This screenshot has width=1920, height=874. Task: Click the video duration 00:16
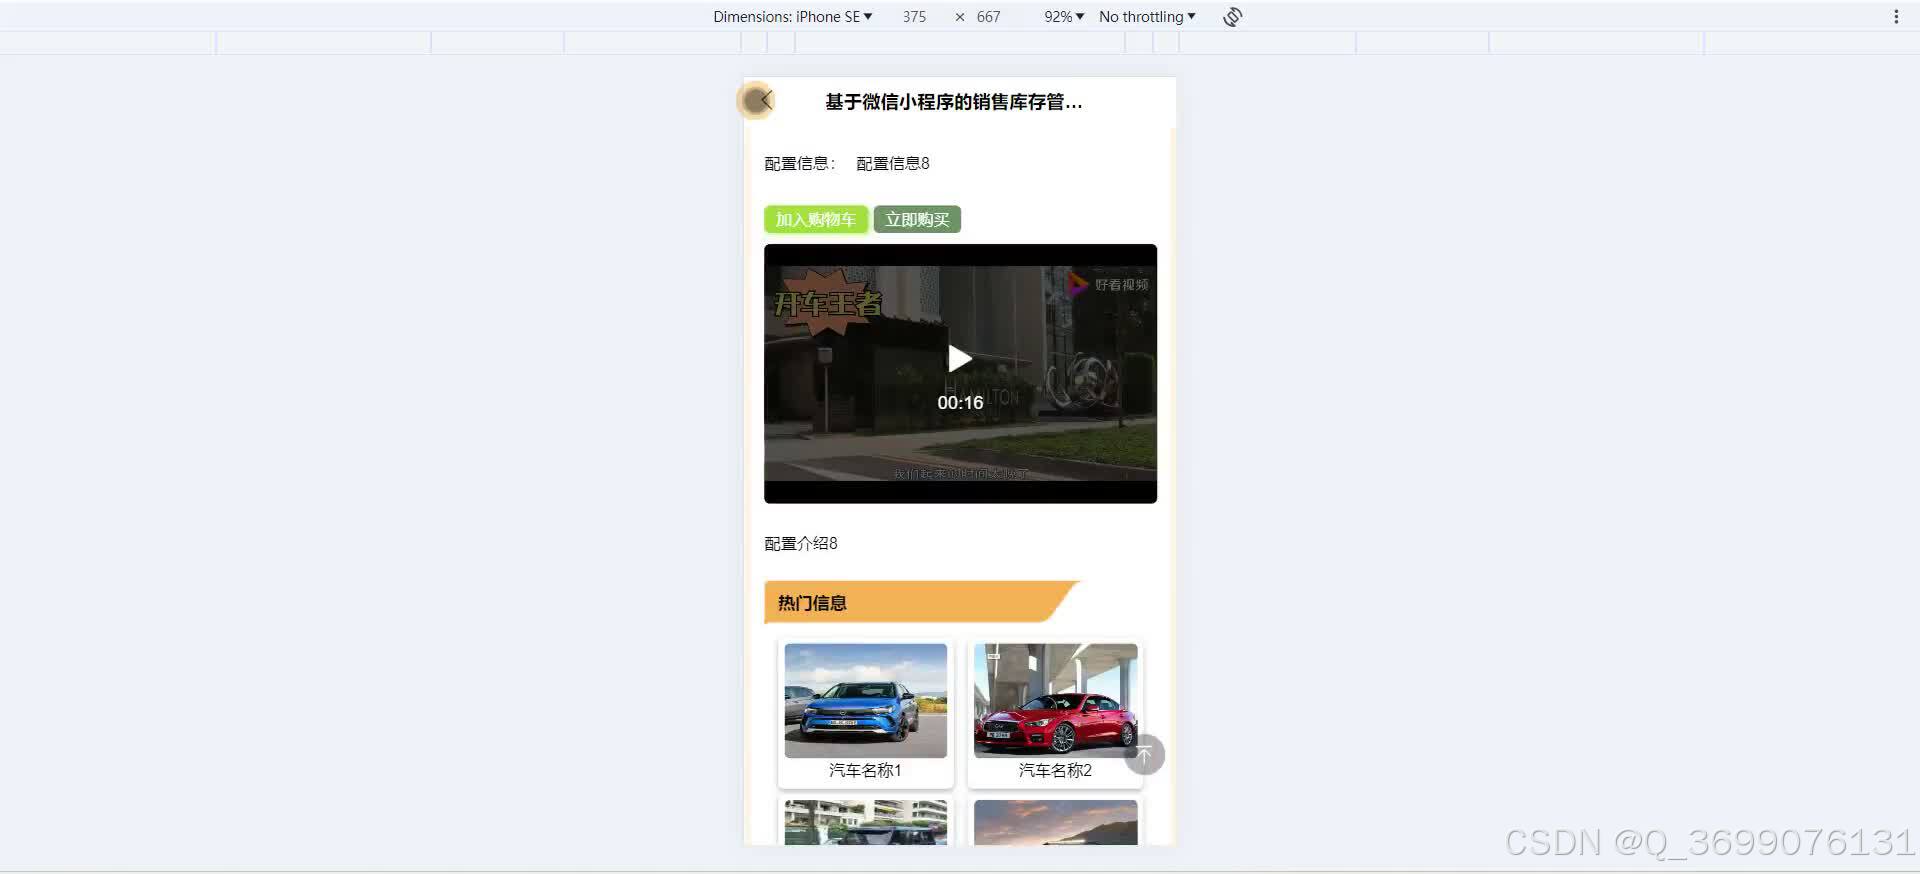pos(960,402)
